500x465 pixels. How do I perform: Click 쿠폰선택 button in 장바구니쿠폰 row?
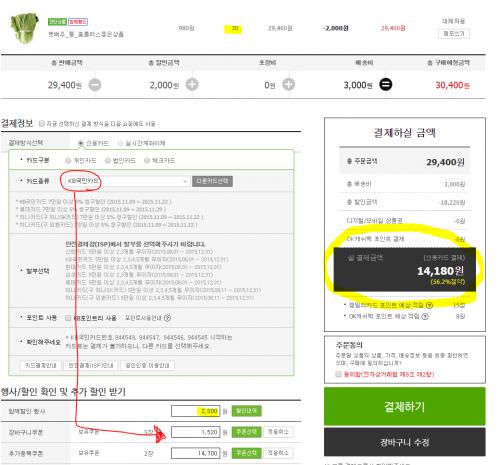tap(246, 432)
